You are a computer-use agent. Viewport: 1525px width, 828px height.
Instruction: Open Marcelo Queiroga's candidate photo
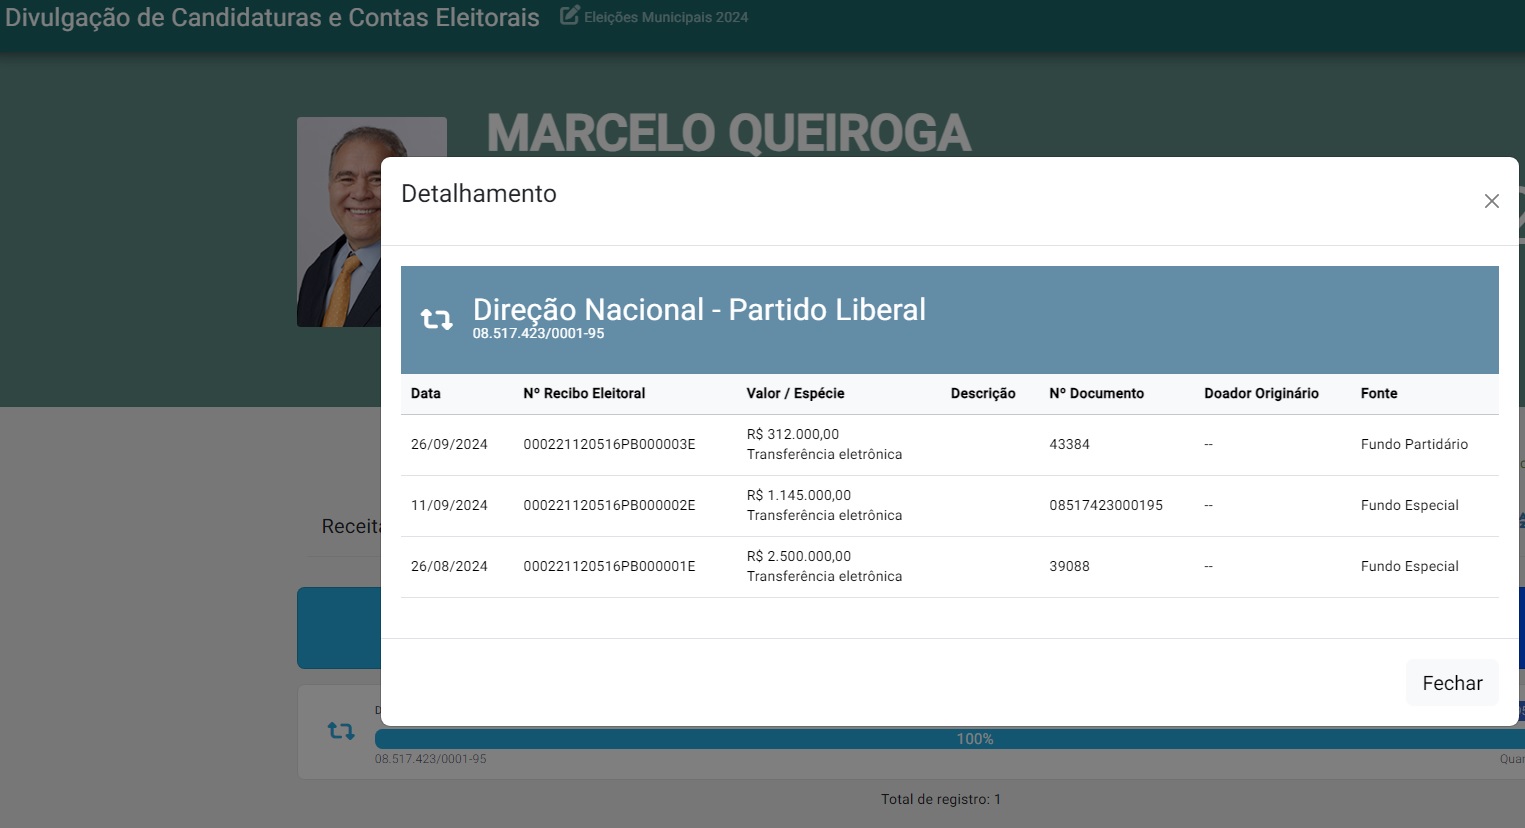tap(338, 222)
